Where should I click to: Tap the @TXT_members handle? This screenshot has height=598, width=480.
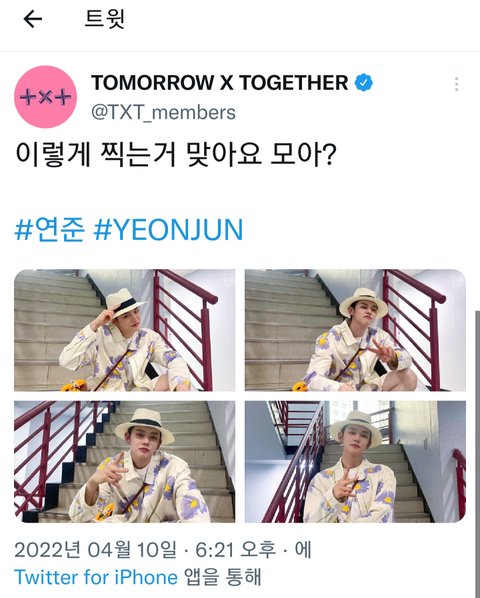pyautogui.click(x=164, y=113)
